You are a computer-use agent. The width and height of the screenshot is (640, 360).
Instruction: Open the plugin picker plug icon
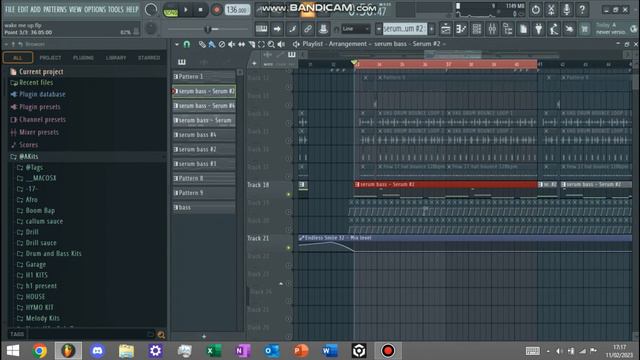coord(539,29)
